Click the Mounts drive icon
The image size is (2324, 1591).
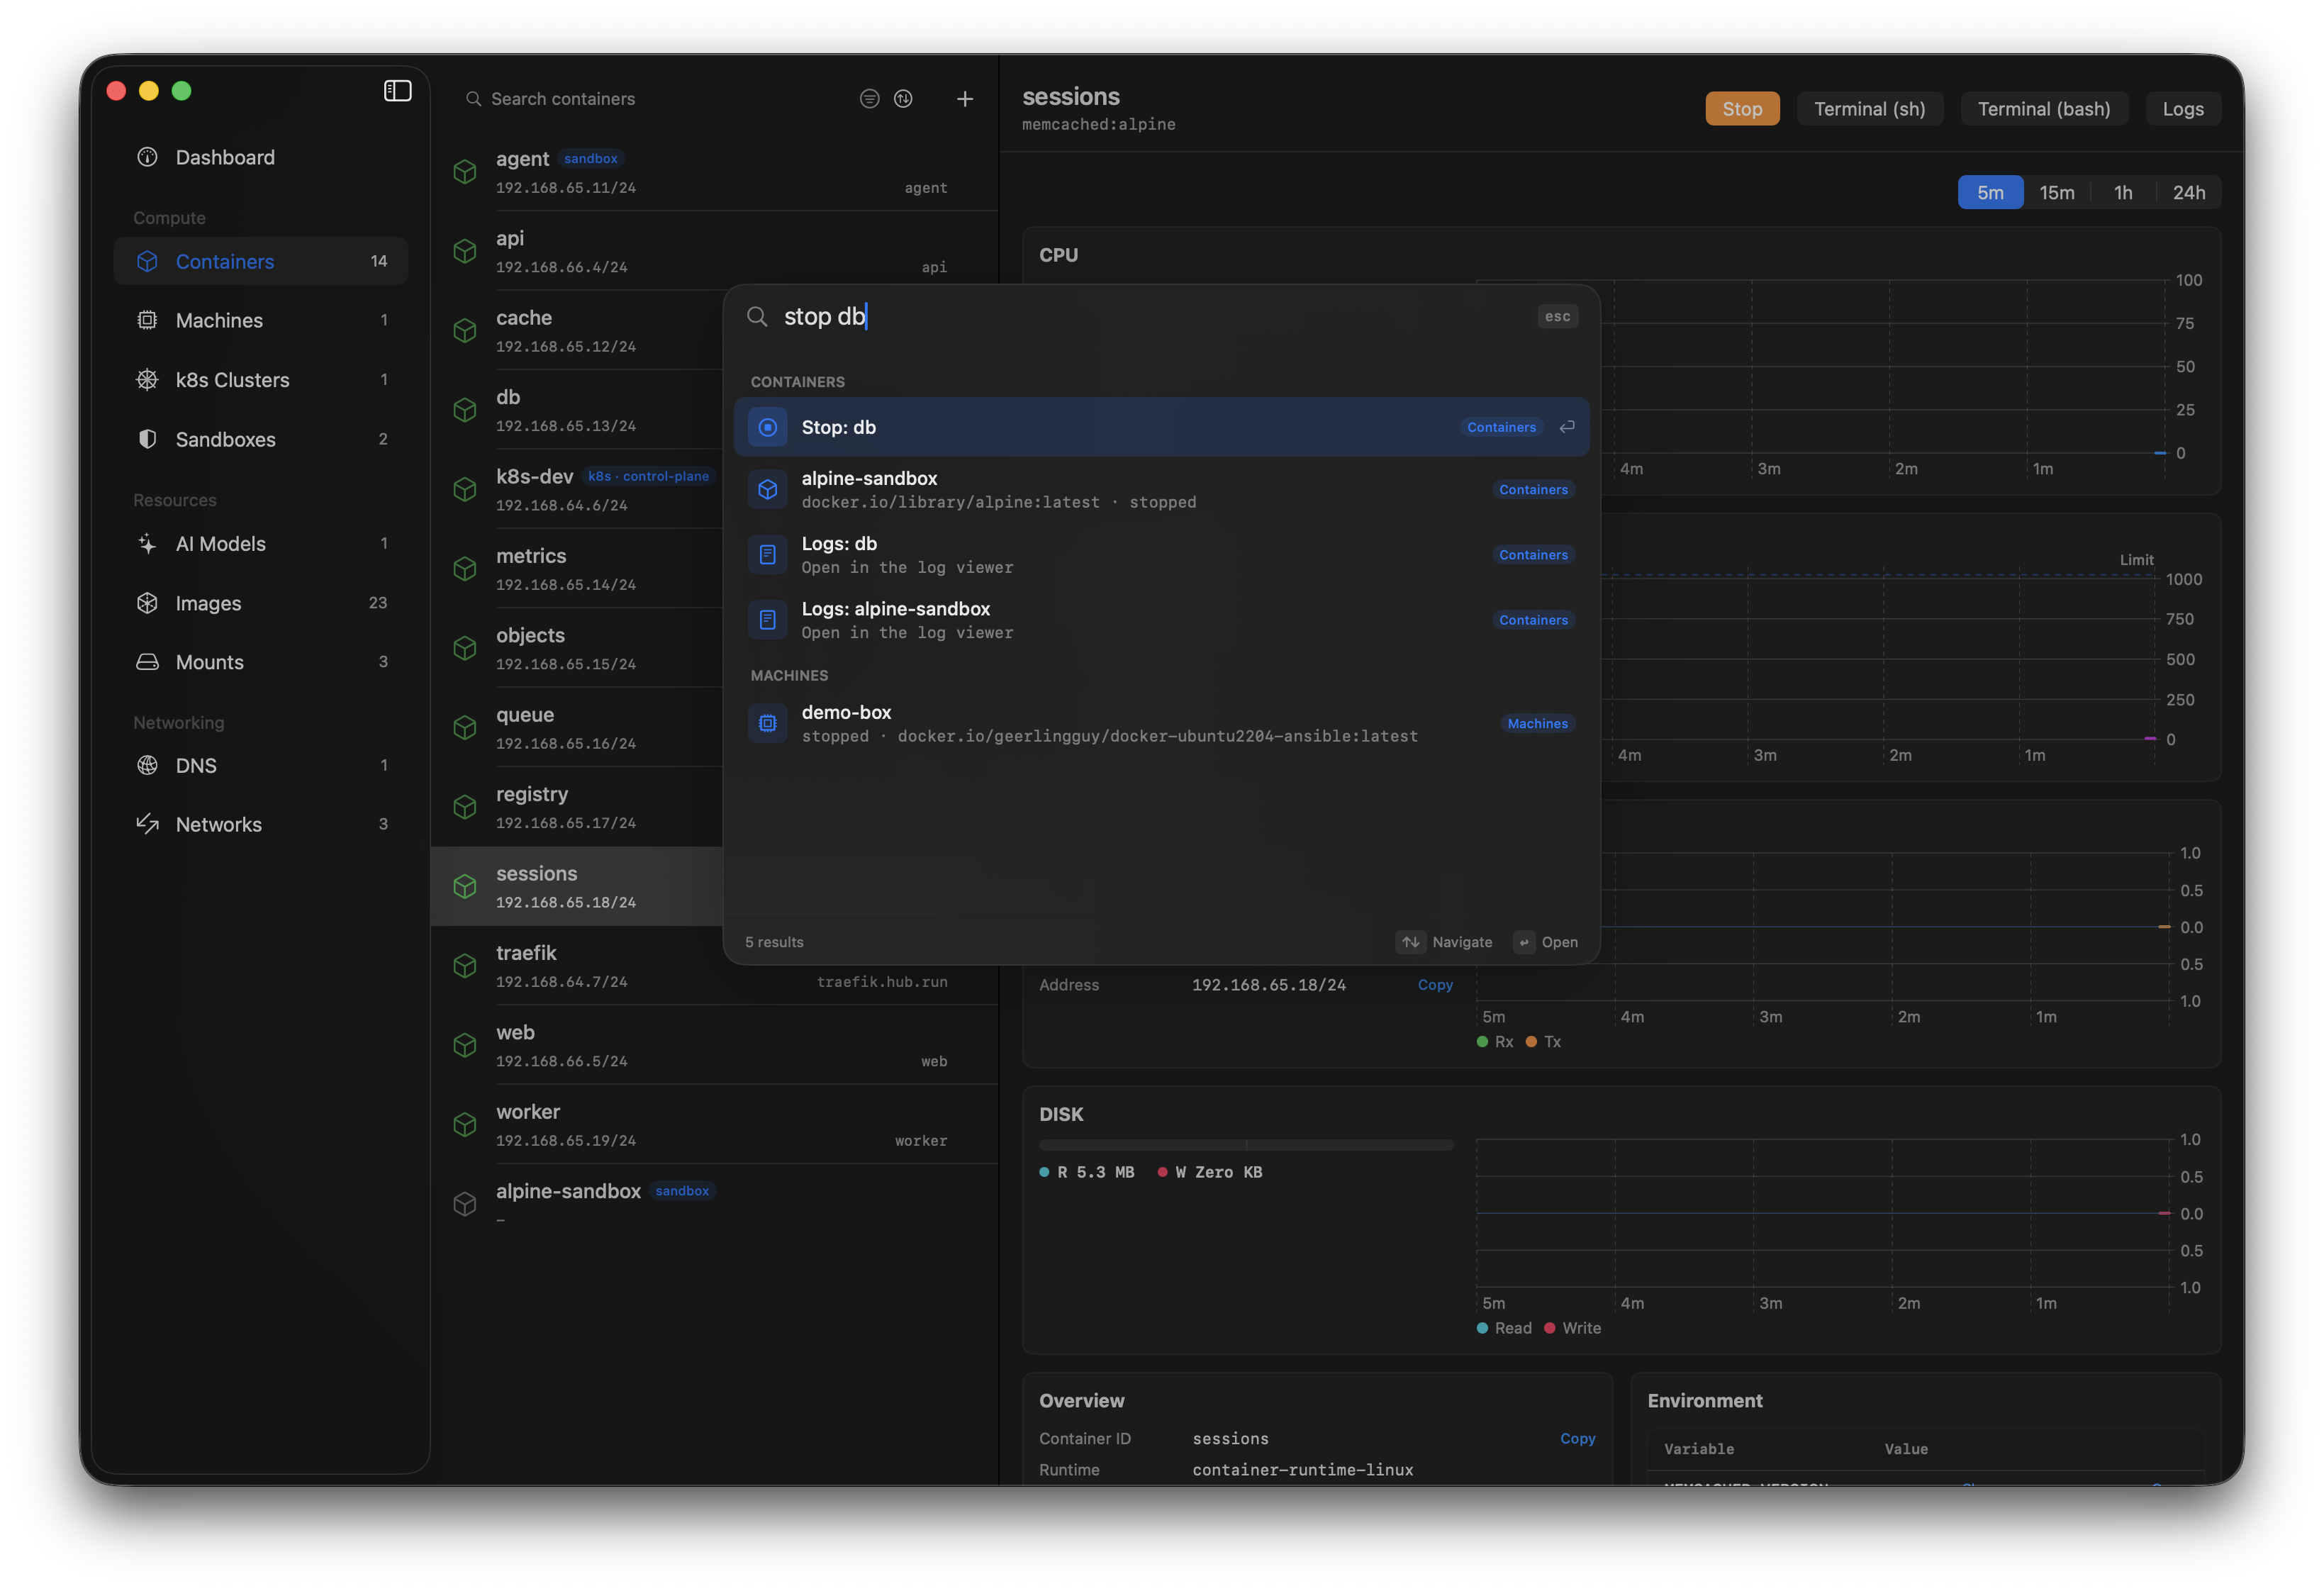(x=147, y=662)
